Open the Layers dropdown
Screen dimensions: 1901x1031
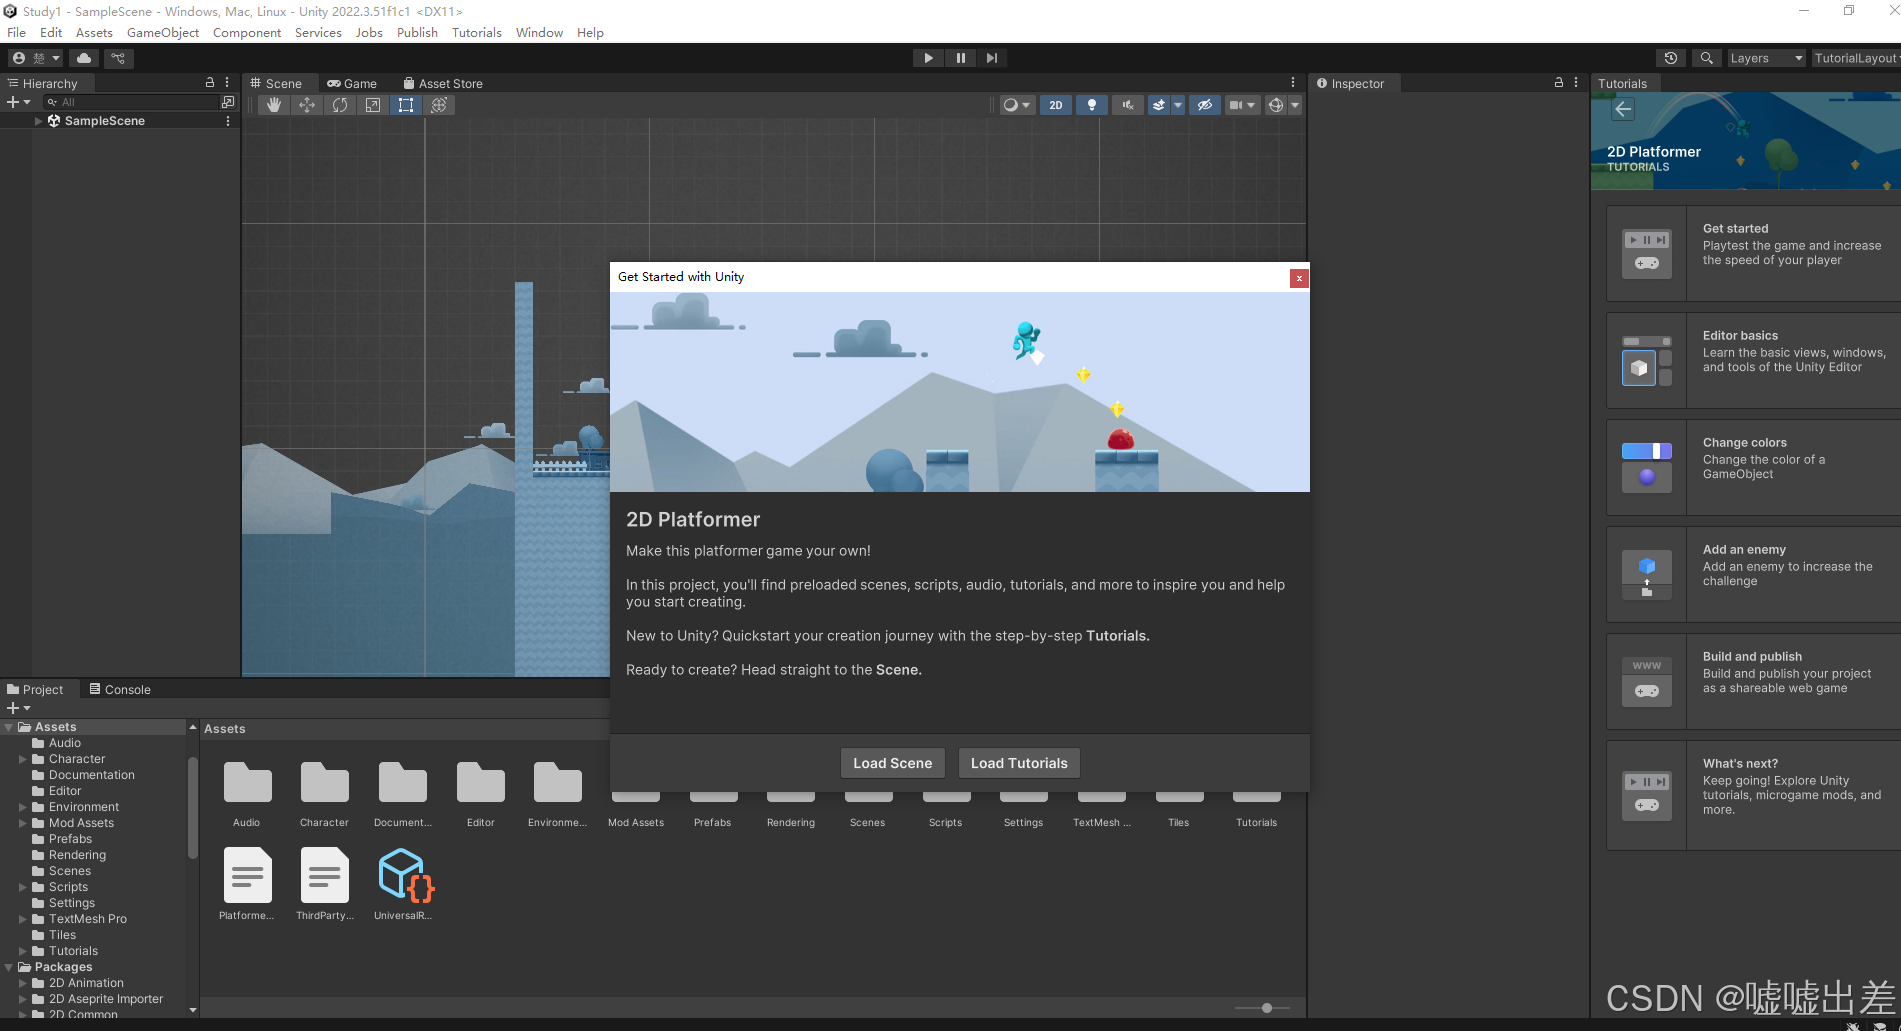[x=1767, y=58]
